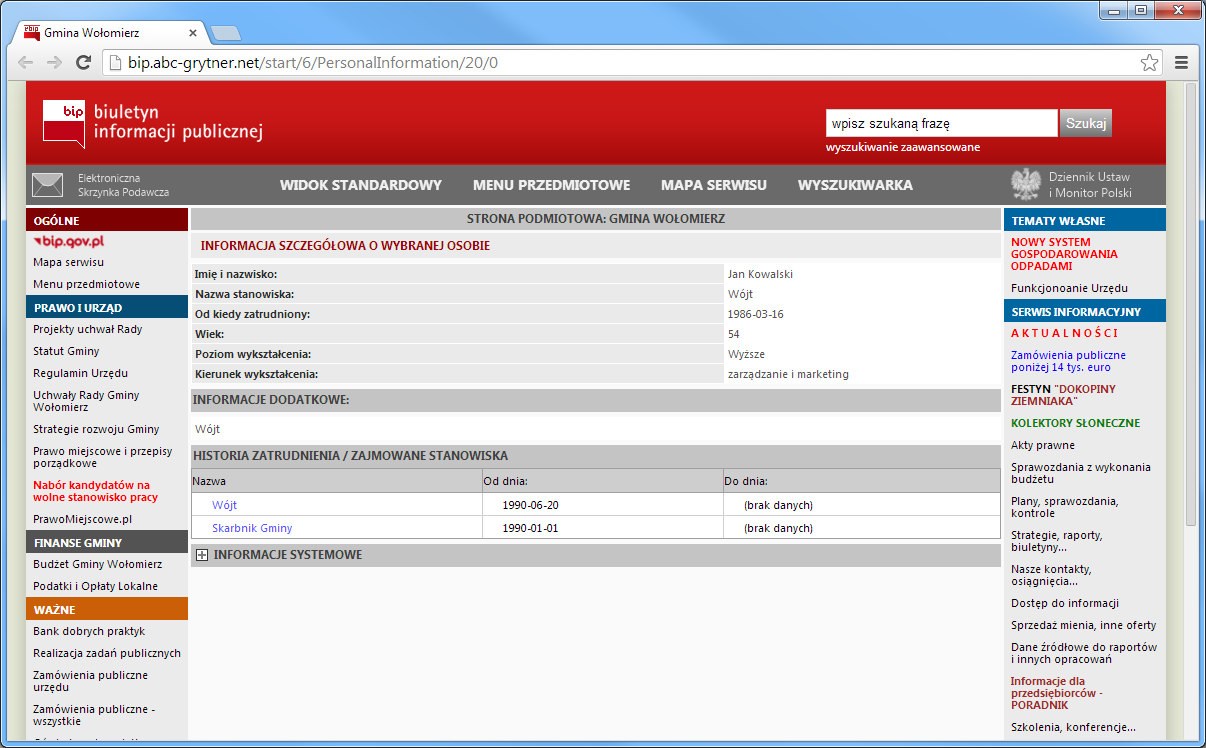The image size is (1206, 748).
Task: Click the 1986-03-16 employment date
Action: [756, 314]
